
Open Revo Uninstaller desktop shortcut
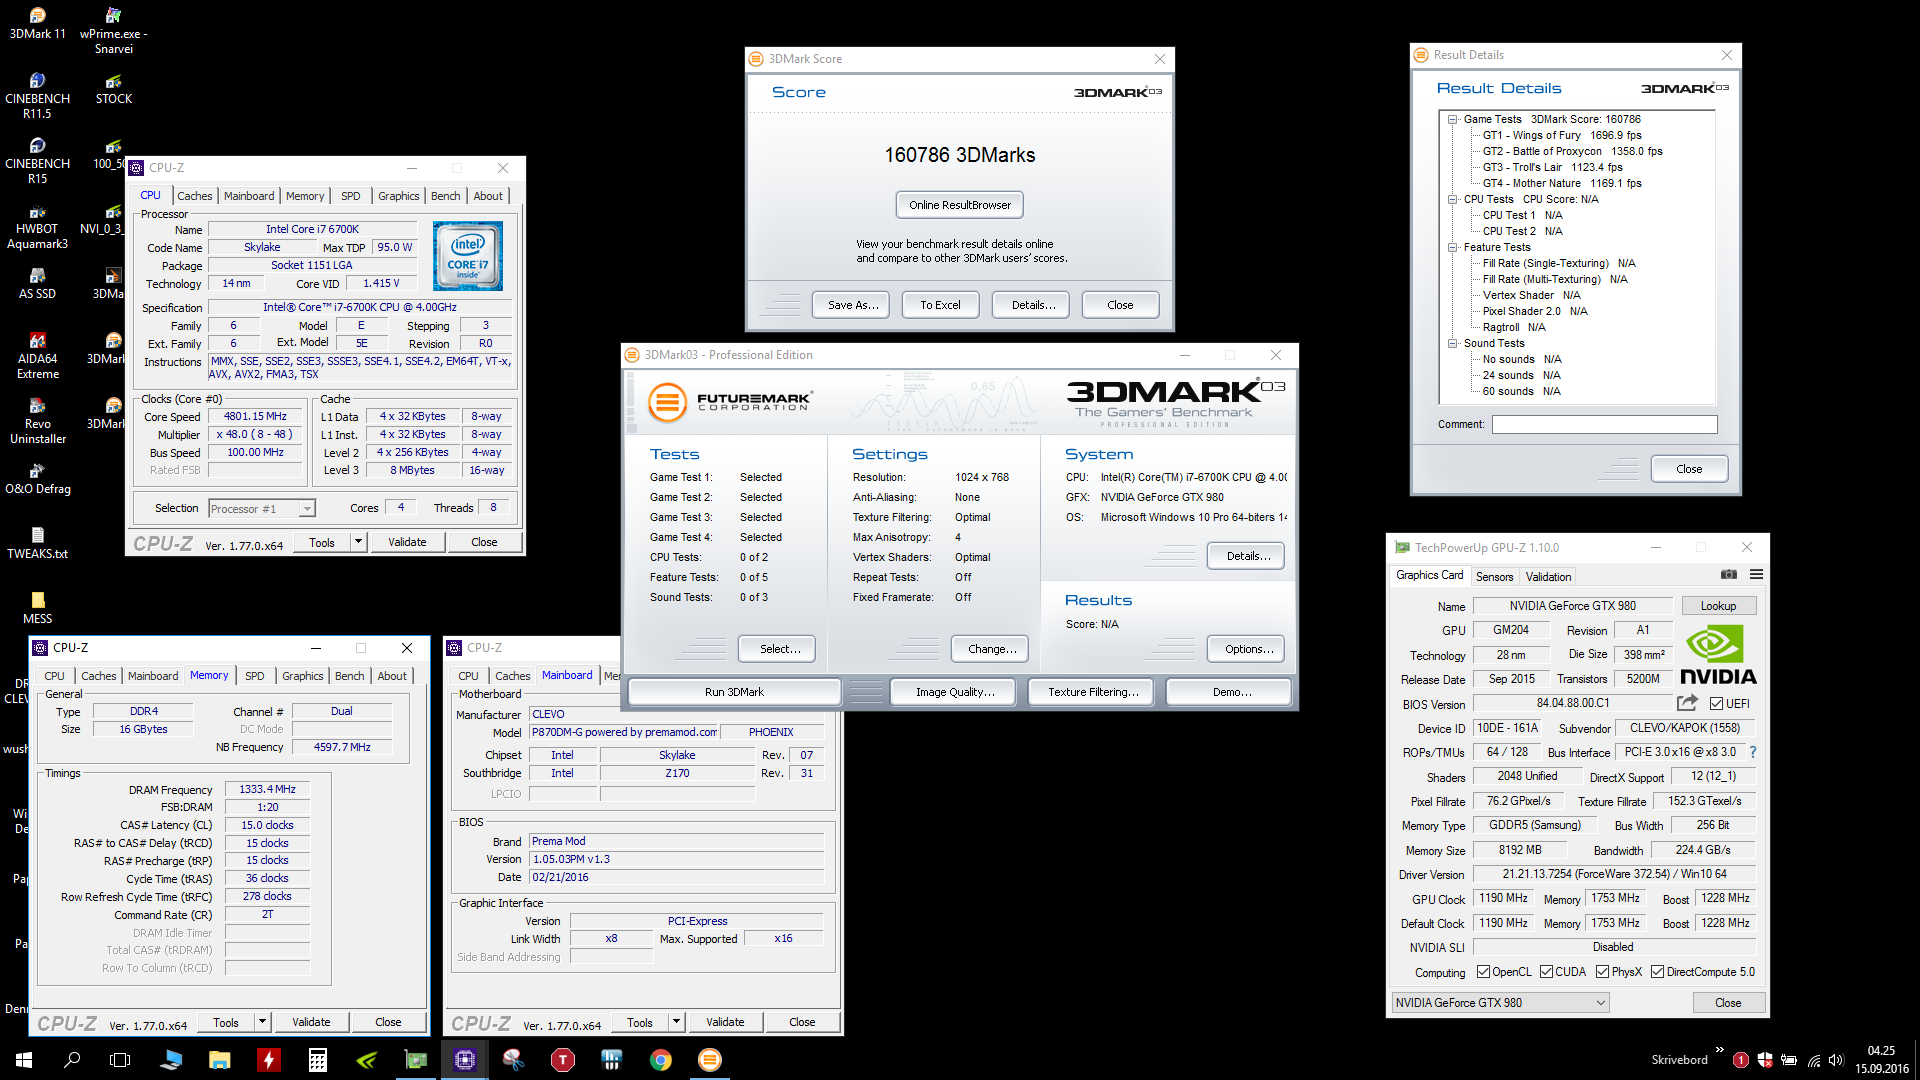pos(37,421)
